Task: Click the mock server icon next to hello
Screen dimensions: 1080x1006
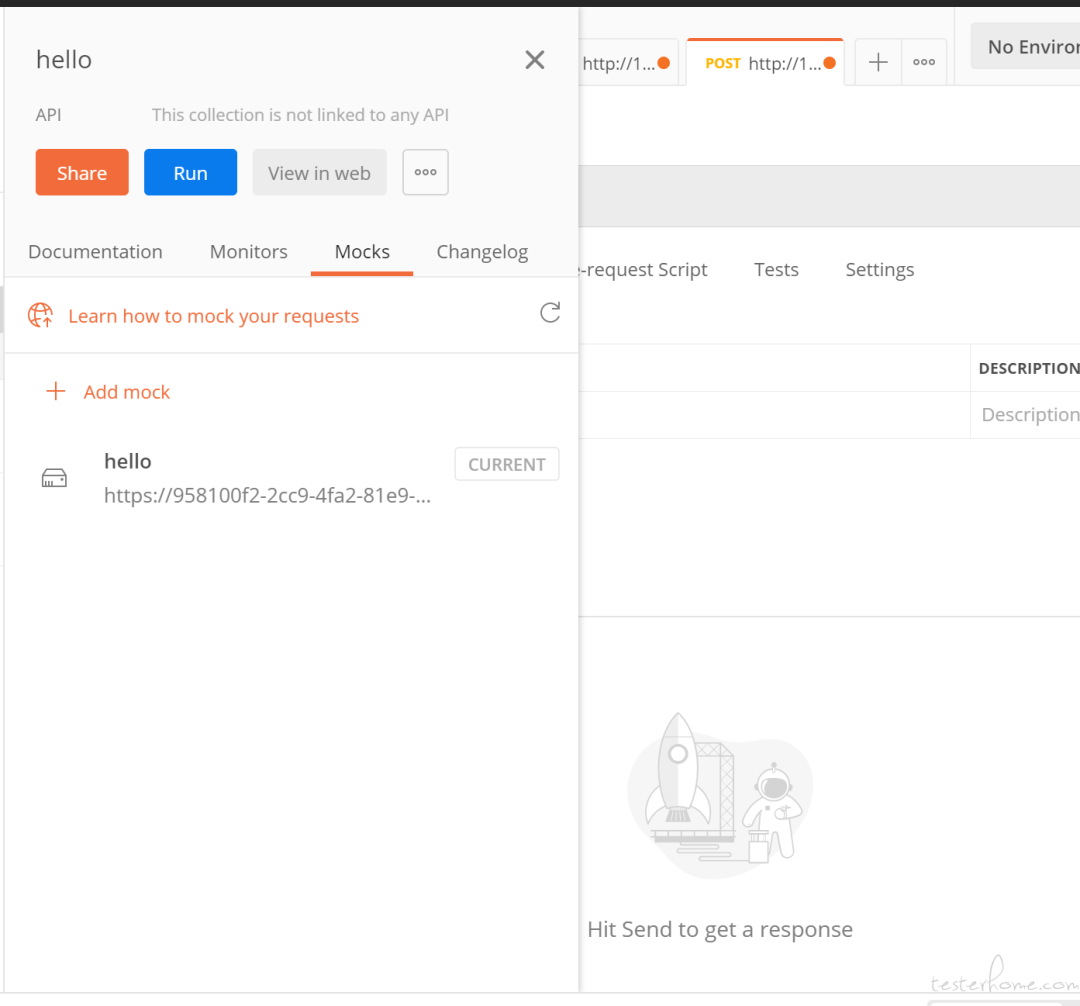Action: tap(54, 478)
